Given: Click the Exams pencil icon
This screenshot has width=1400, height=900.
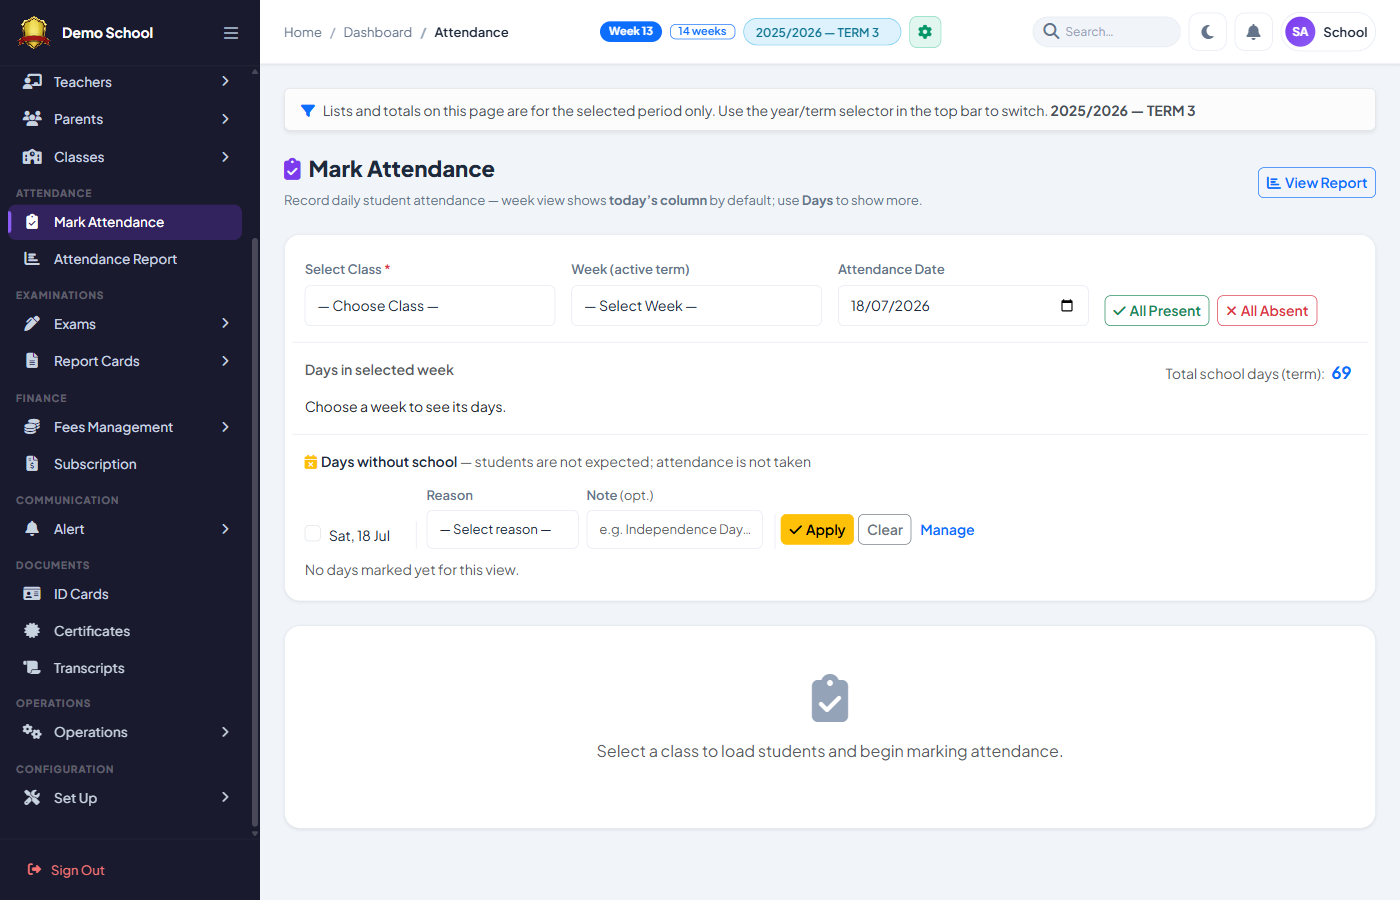Looking at the screenshot, I should (x=33, y=324).
